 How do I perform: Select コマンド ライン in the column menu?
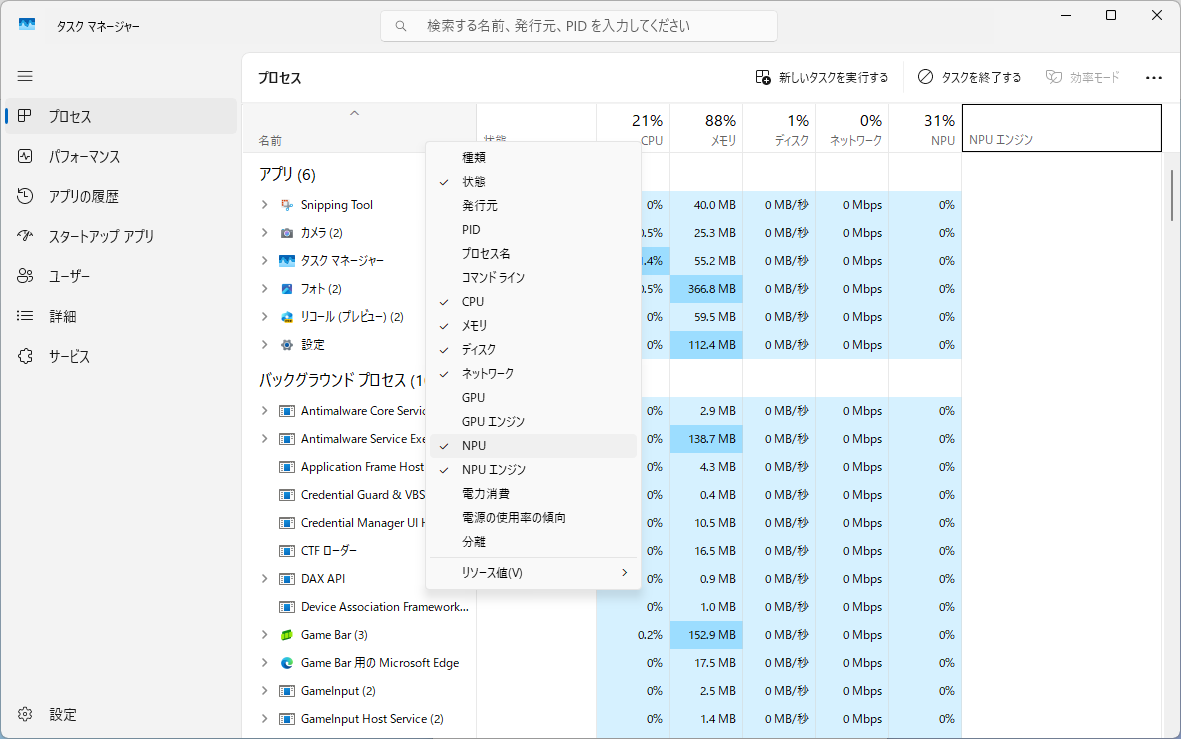tap(533, 278)
